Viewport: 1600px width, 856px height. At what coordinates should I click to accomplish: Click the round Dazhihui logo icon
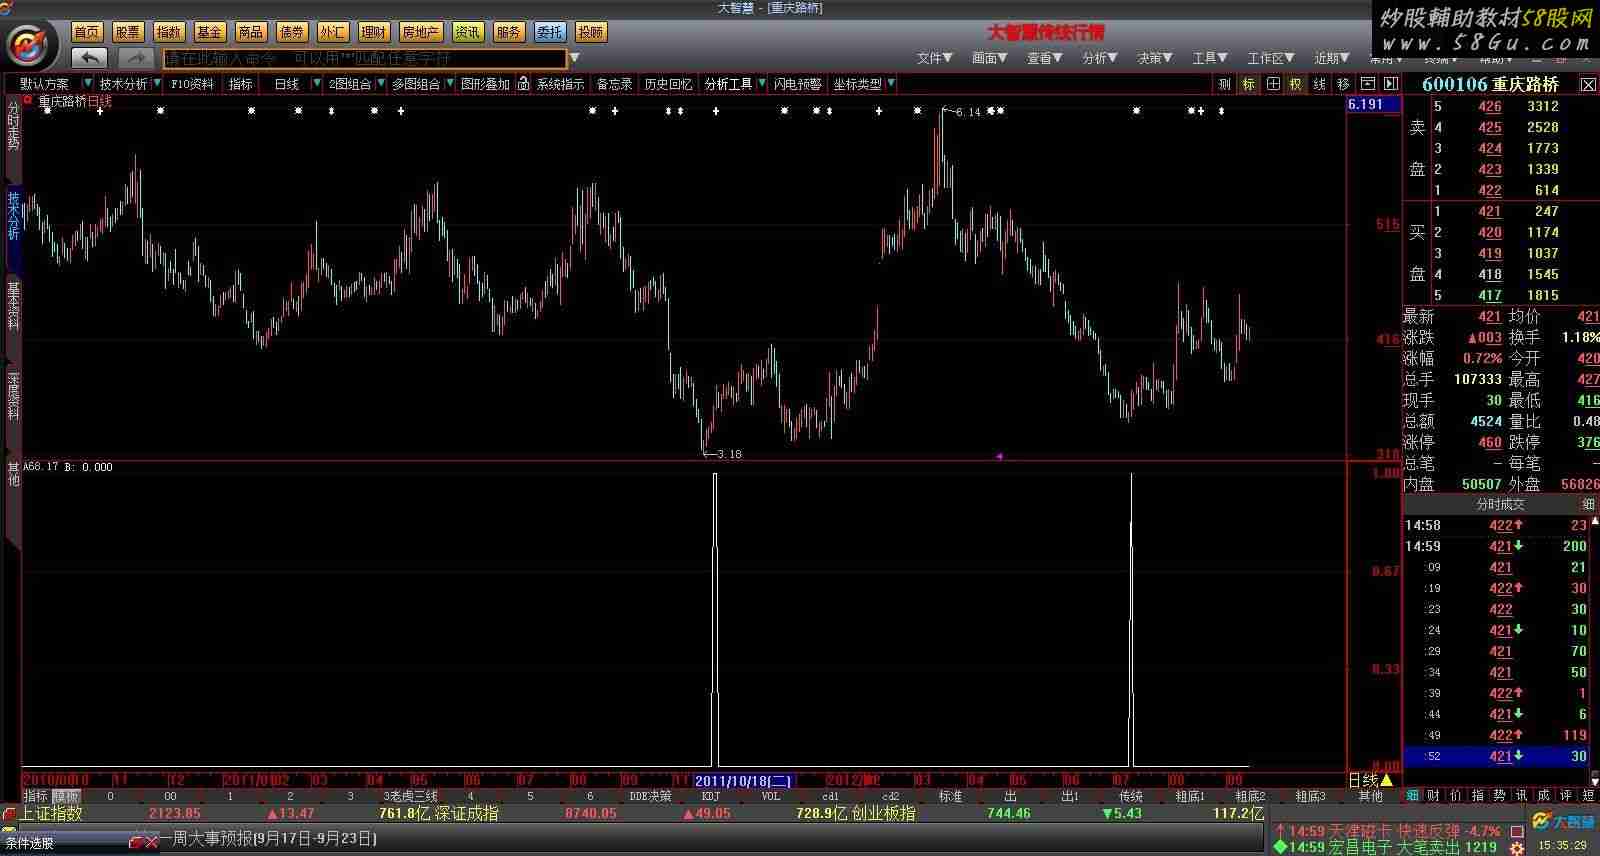[31, 45]
